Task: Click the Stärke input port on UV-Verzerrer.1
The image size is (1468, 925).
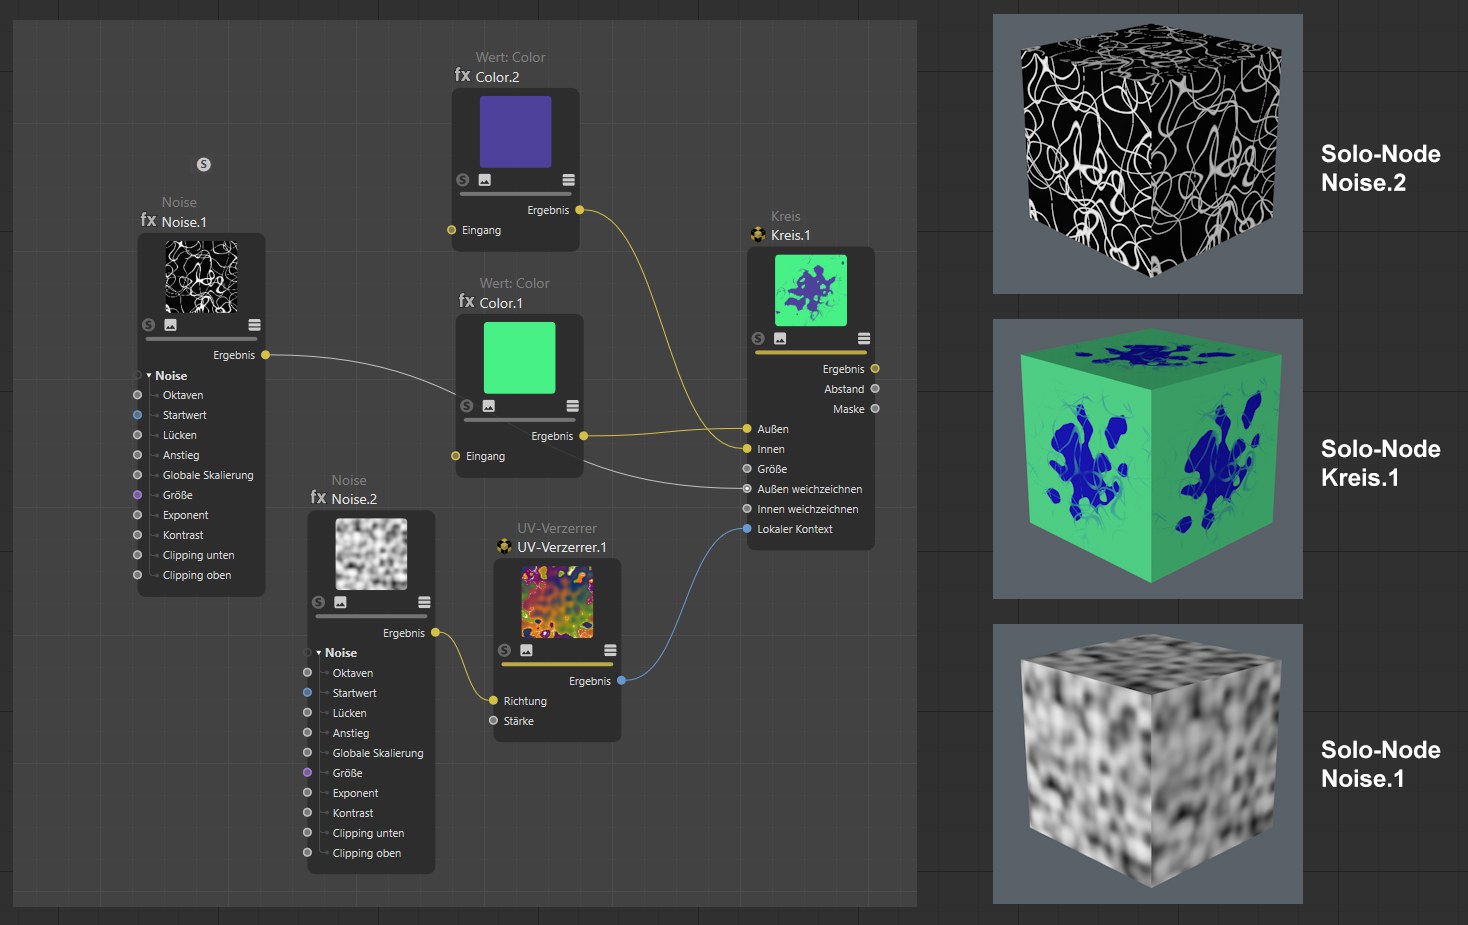Action: (493, 721)
